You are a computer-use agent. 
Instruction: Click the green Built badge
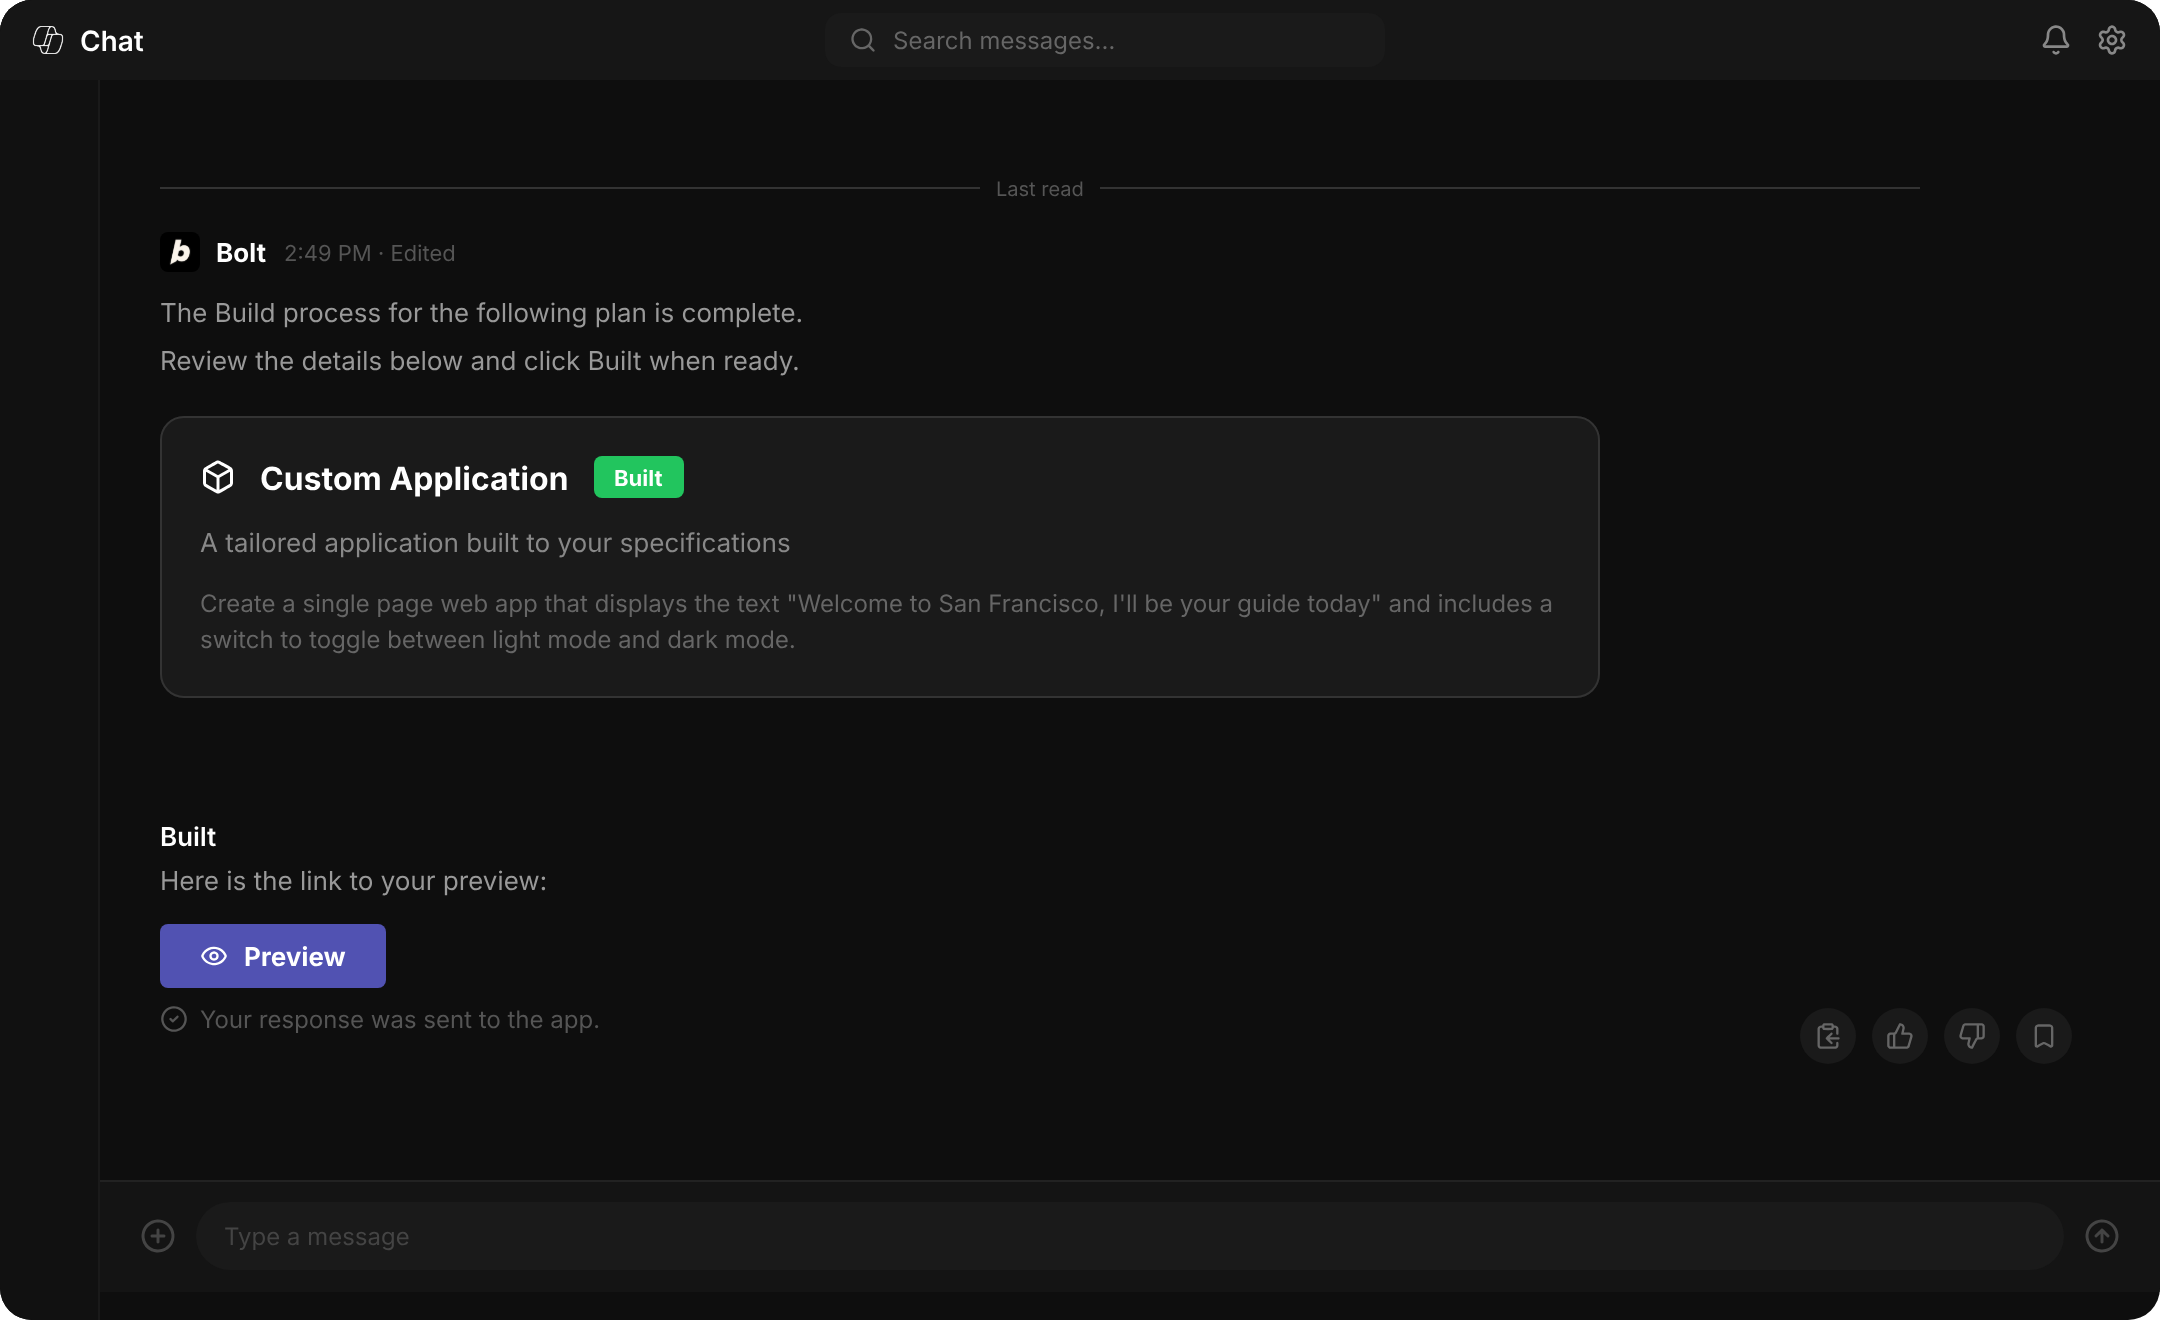(638, 477)
